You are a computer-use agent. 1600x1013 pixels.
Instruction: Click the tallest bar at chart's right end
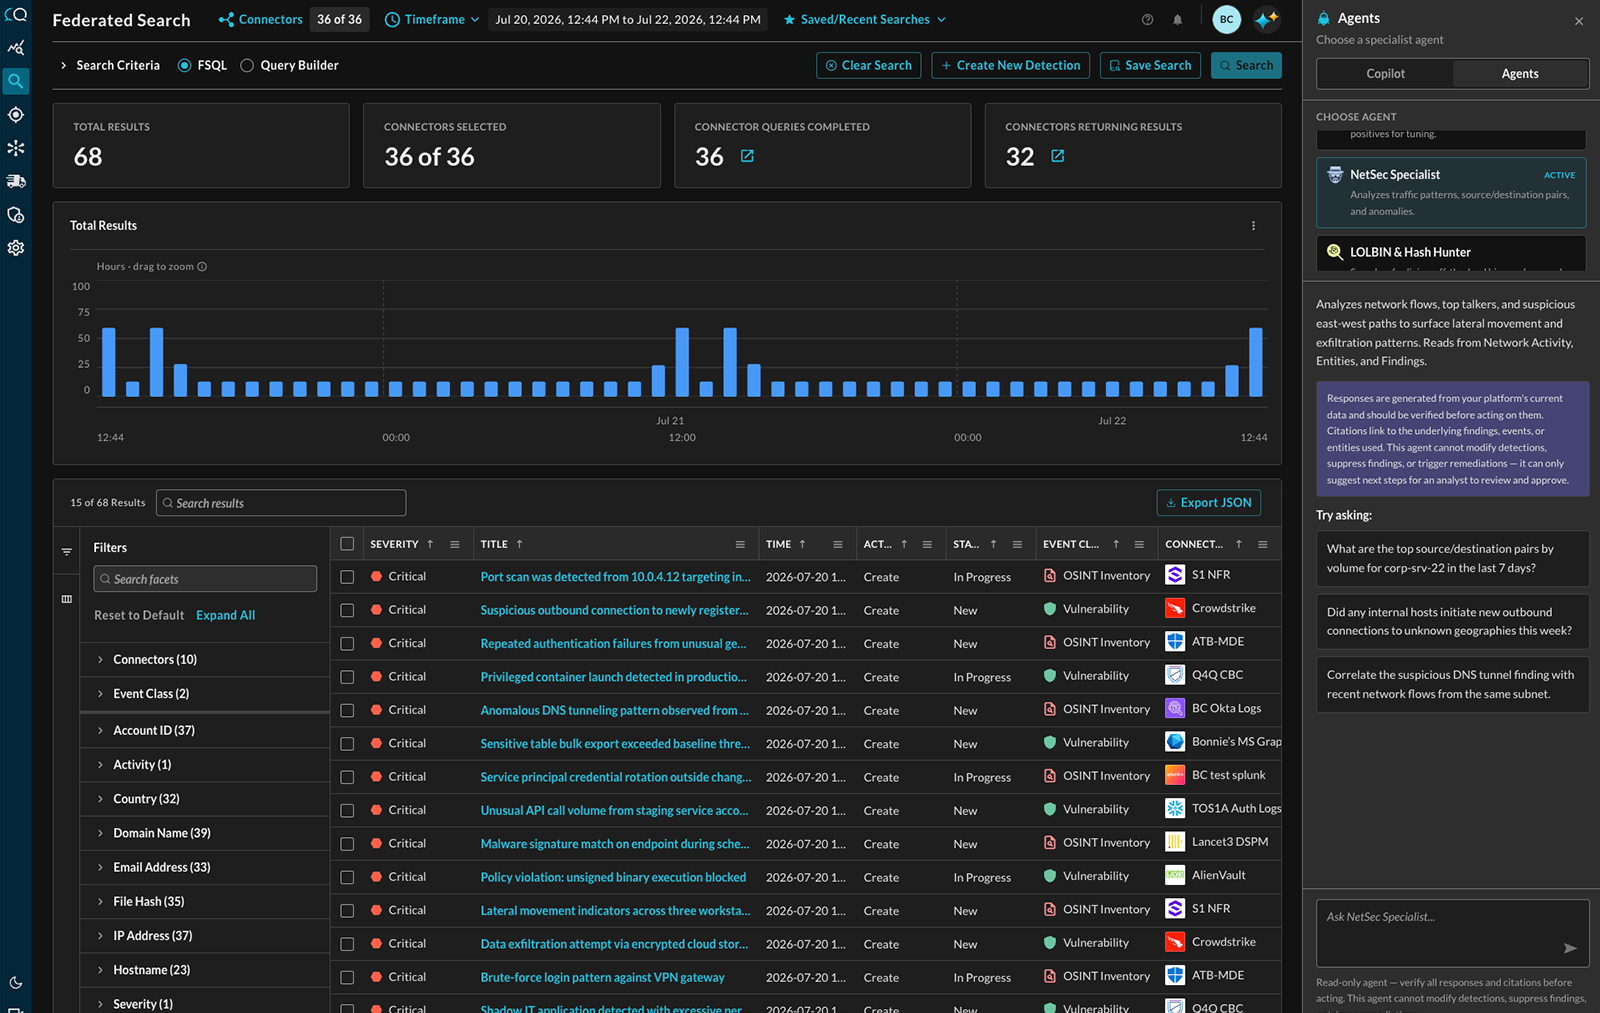tap(1255, 362)
